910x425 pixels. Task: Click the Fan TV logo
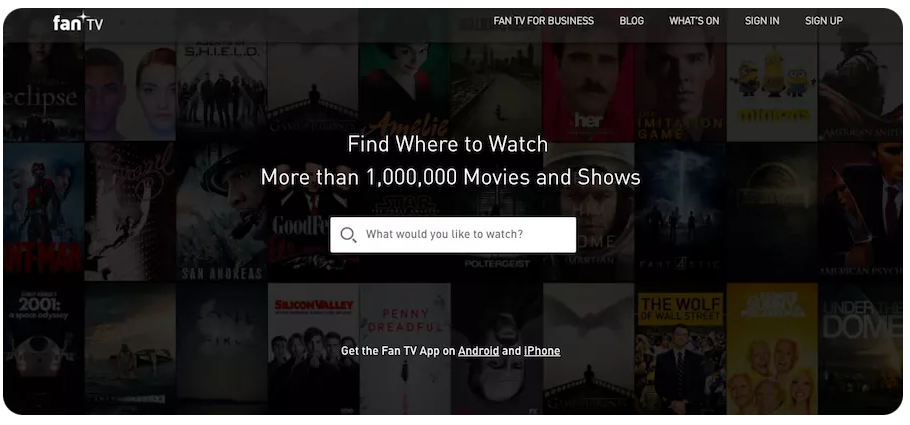tap(77, 21)
